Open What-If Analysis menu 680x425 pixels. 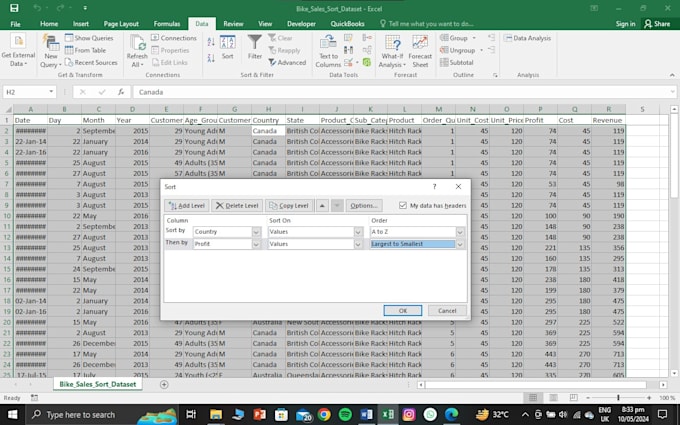click(x=392, y=52)
